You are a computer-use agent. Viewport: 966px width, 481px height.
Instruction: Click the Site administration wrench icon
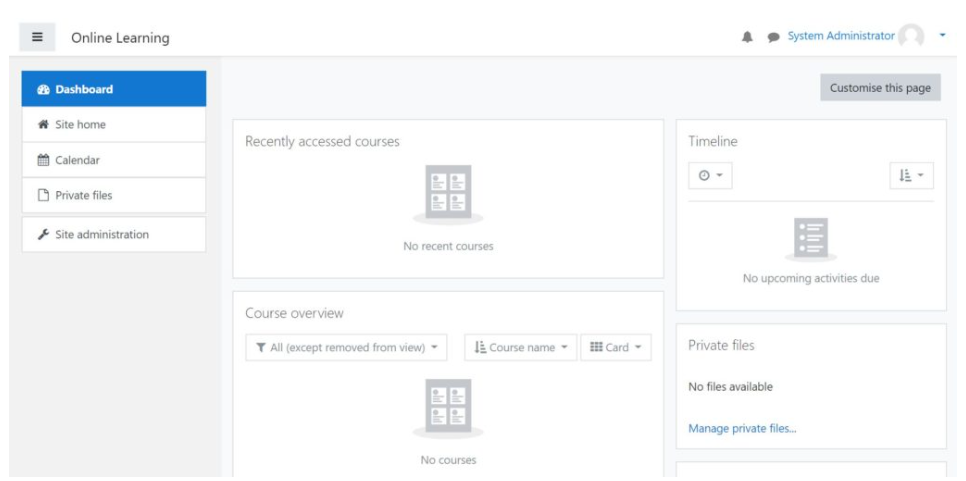43,235
